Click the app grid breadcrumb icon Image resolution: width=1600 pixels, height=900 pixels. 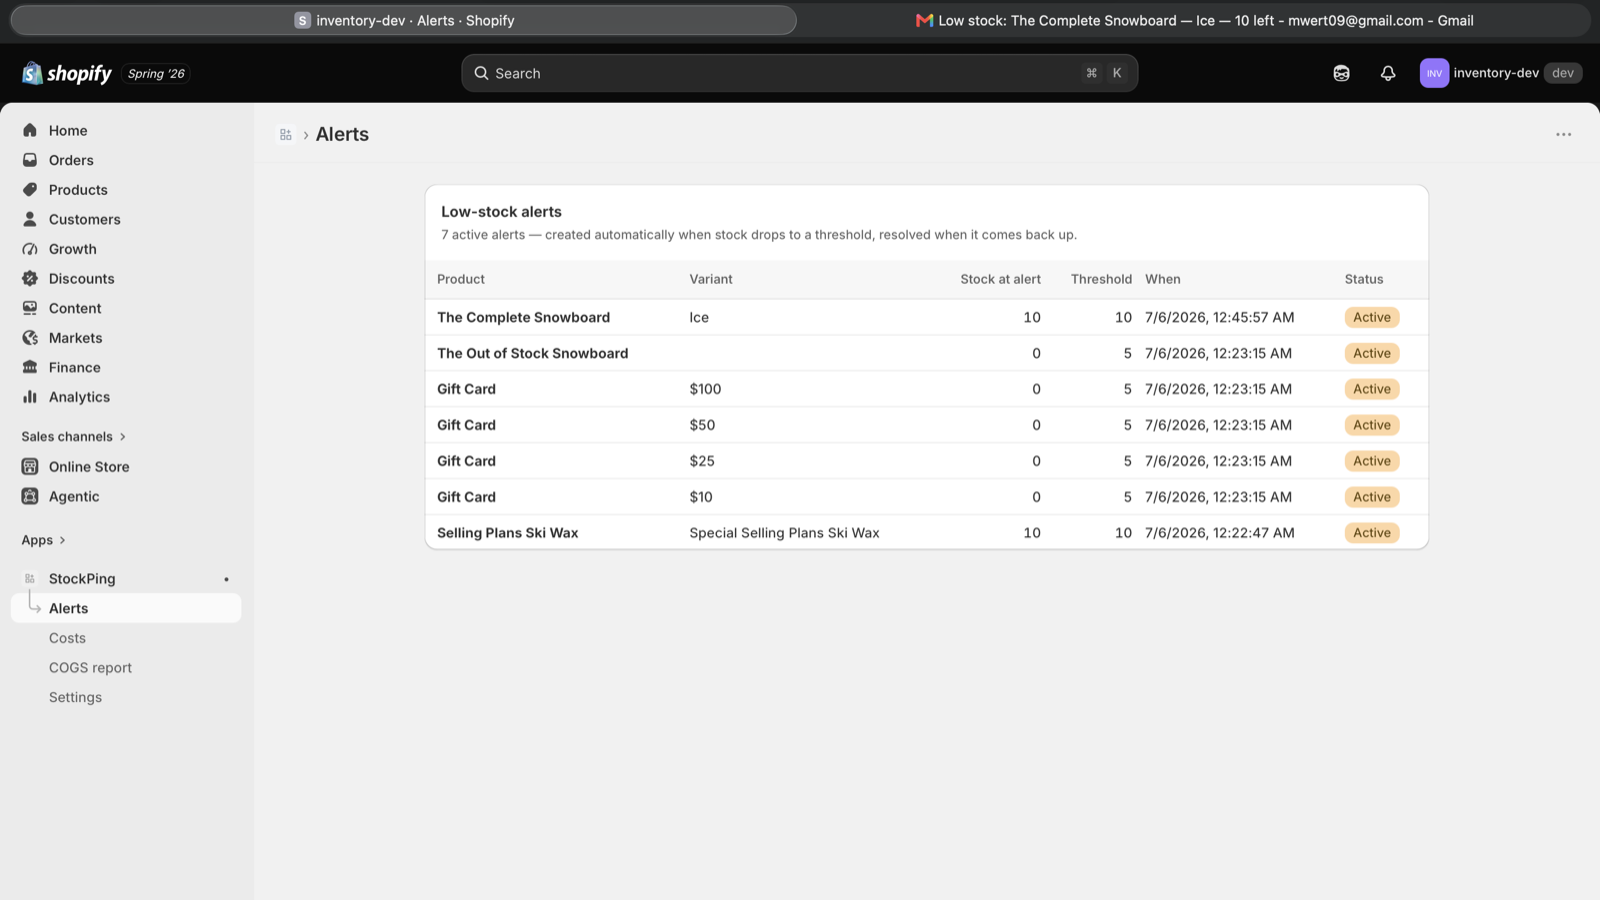coord(286,135)
